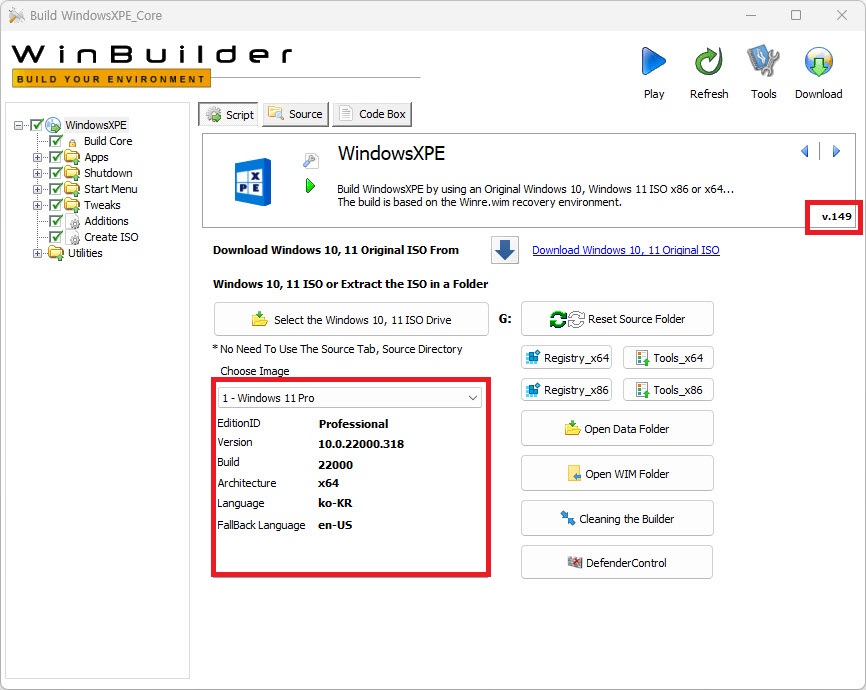Select the Create ISO tree label
The height and width of the screenshot is (690, 866).
coord(111,237)
